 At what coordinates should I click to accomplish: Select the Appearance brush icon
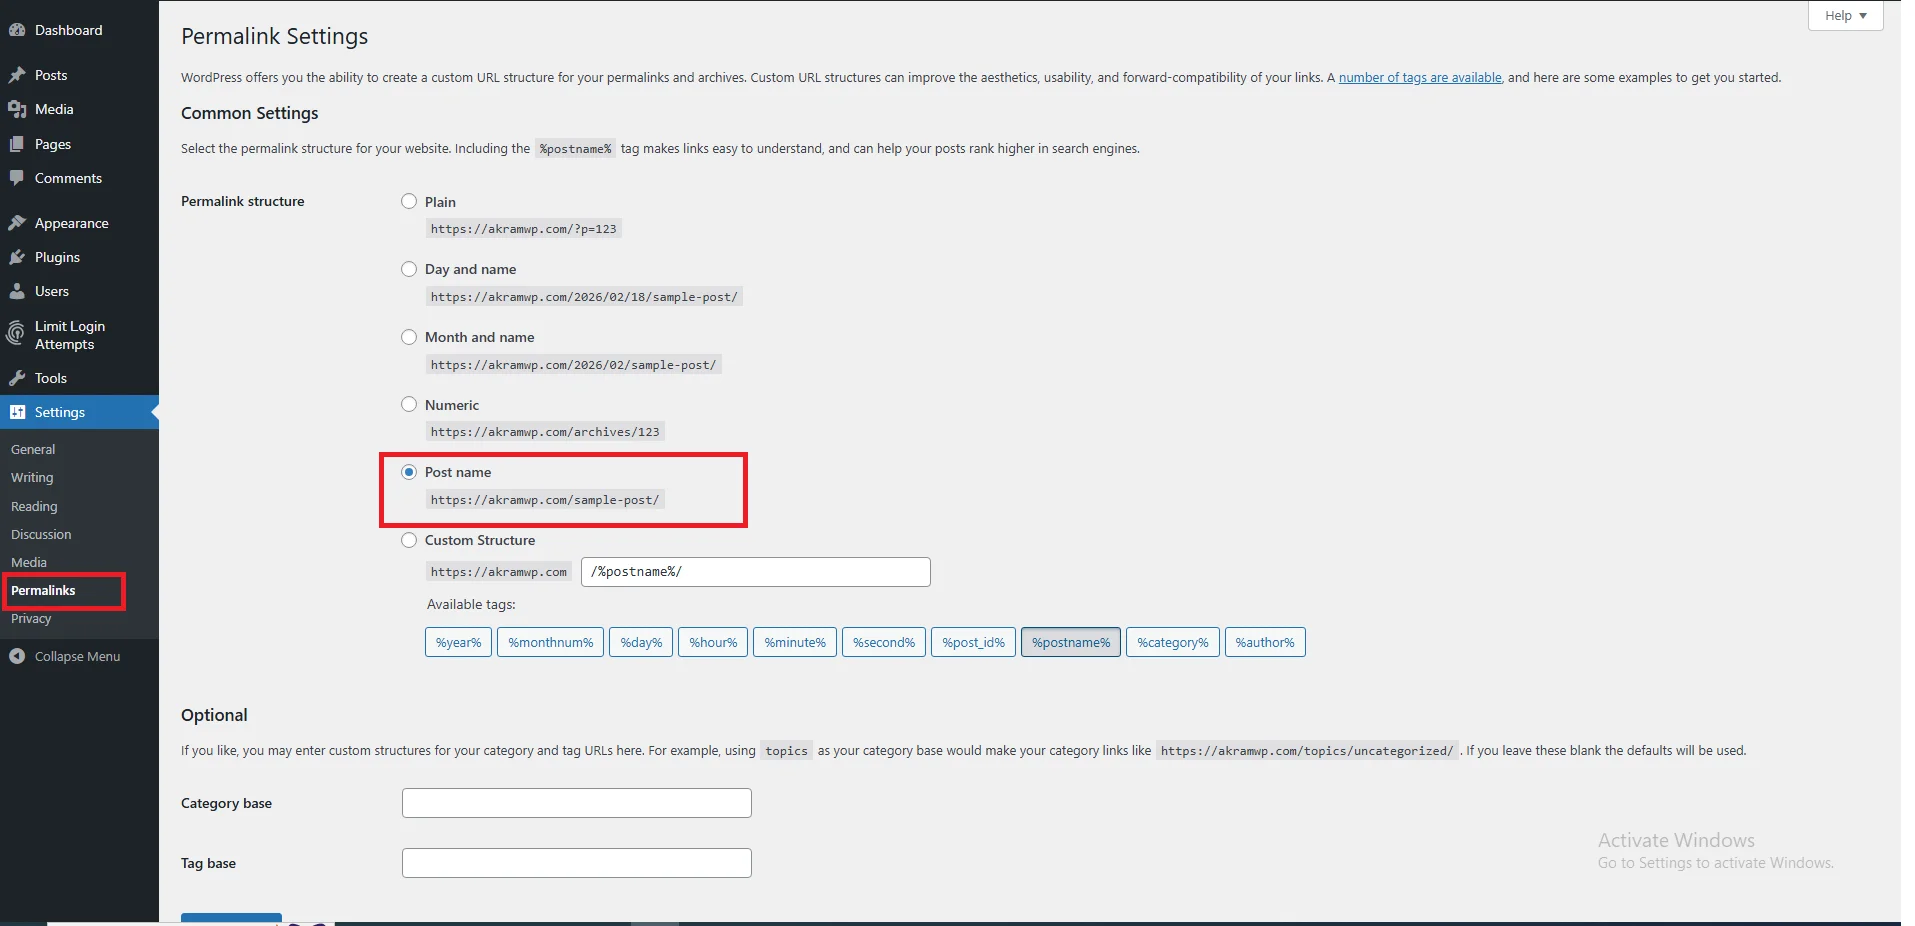[x=18, y=222]
